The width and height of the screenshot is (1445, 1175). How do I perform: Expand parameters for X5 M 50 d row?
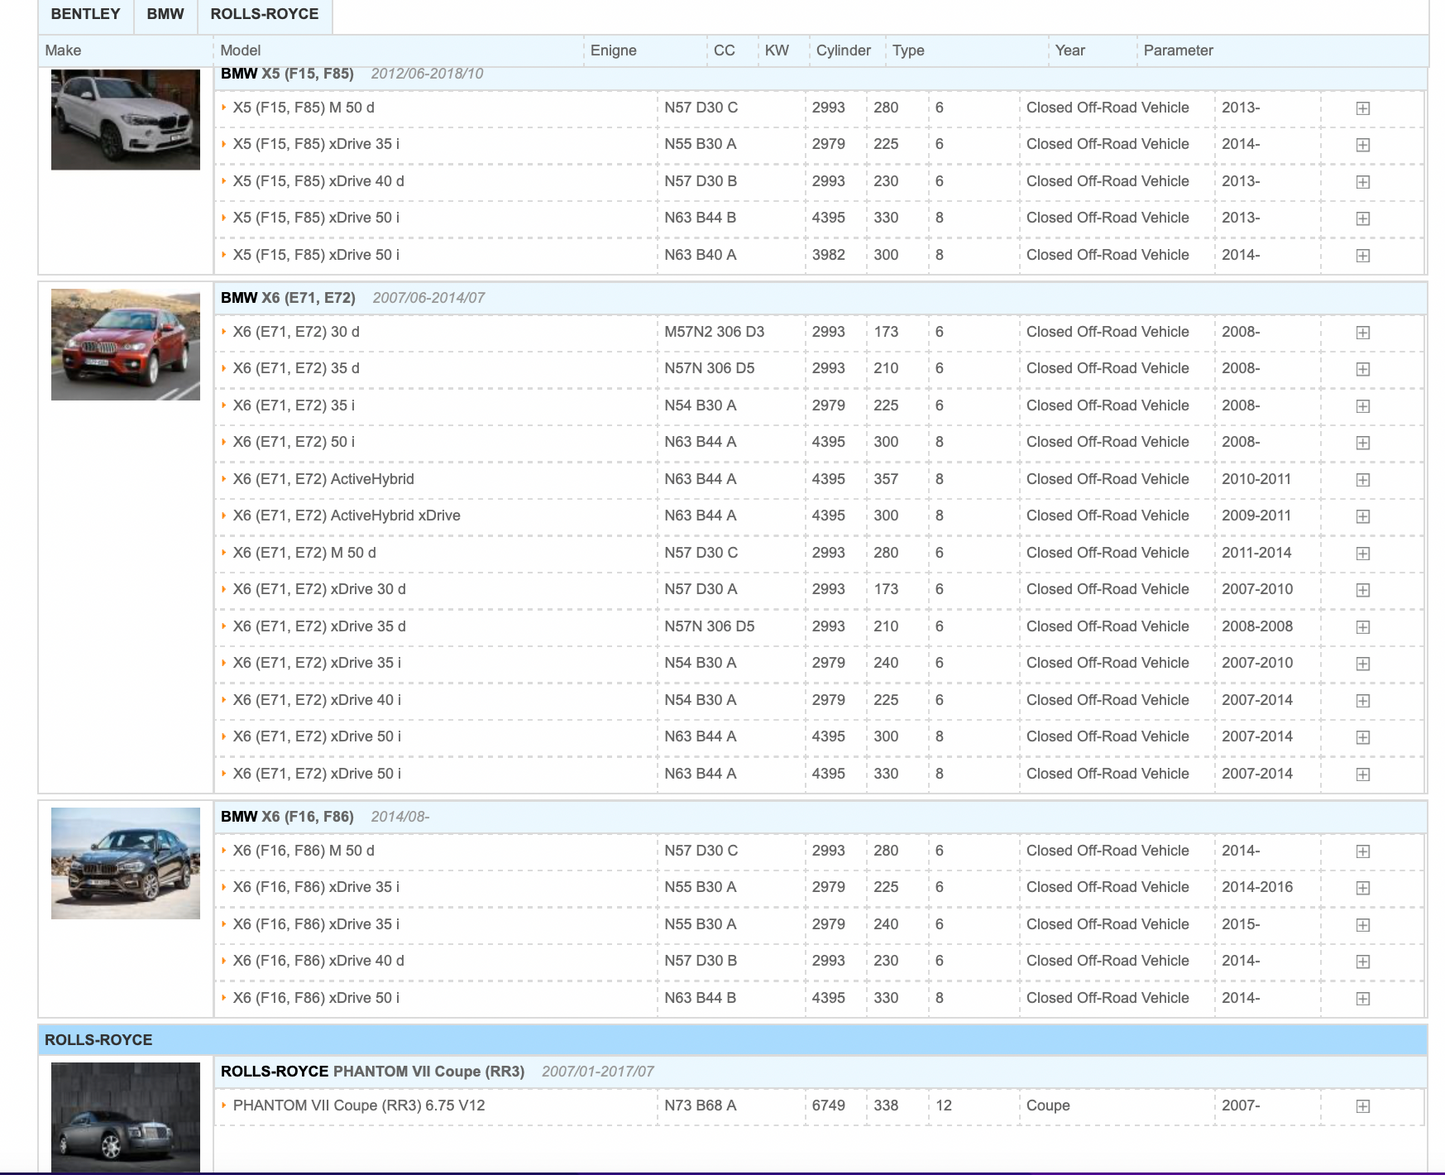point(1363,108)
